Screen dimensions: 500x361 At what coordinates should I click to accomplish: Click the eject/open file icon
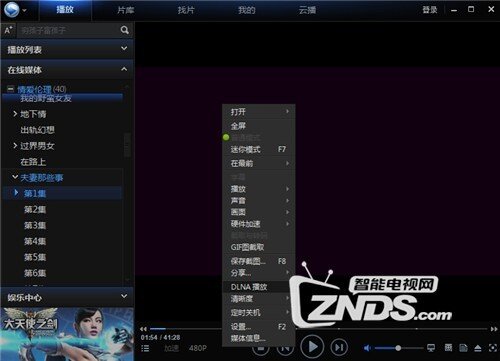478,348
